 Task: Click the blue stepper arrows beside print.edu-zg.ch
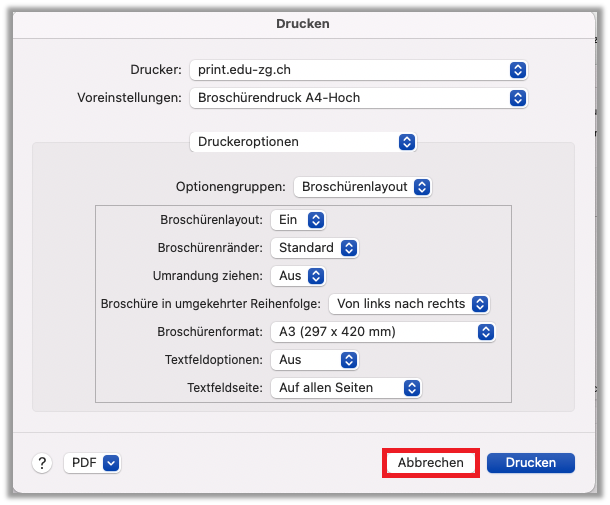click(517, 70)
